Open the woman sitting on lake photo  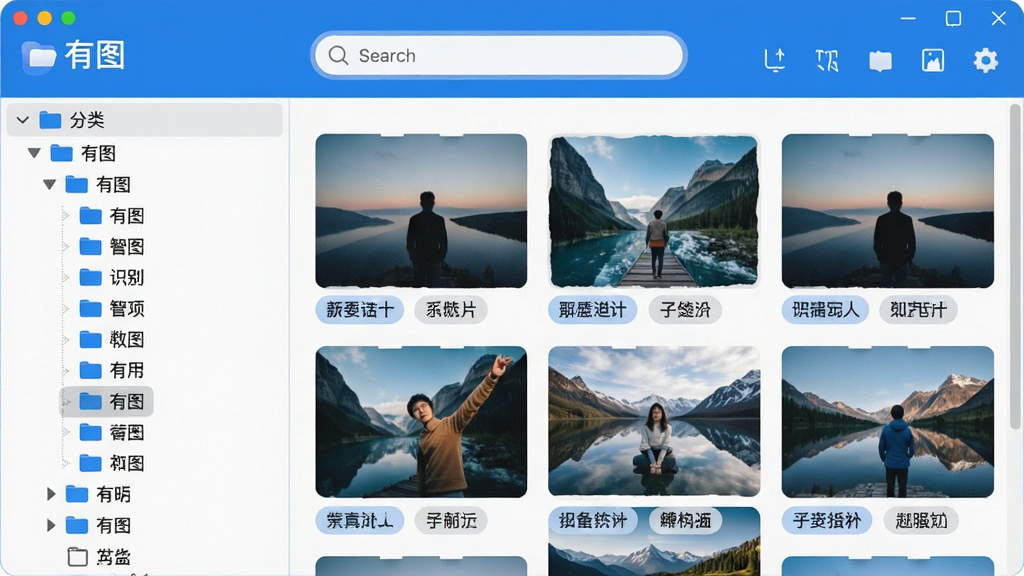(x=654, y=421)
